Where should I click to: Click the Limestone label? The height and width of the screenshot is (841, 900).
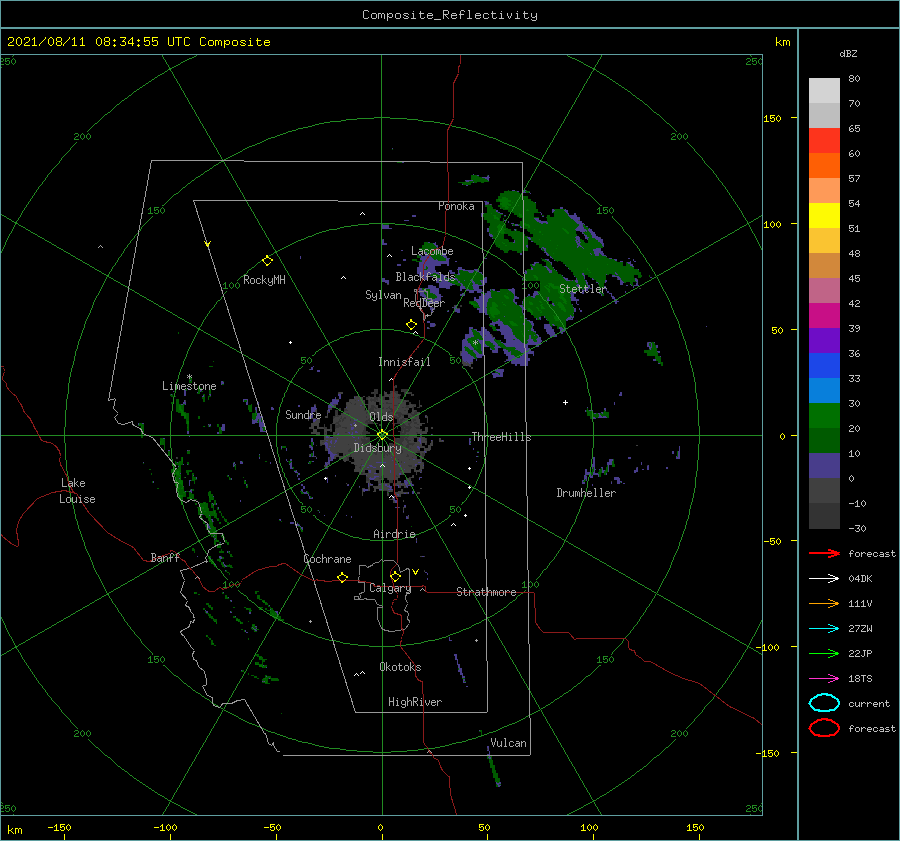(x=189, y=386)
